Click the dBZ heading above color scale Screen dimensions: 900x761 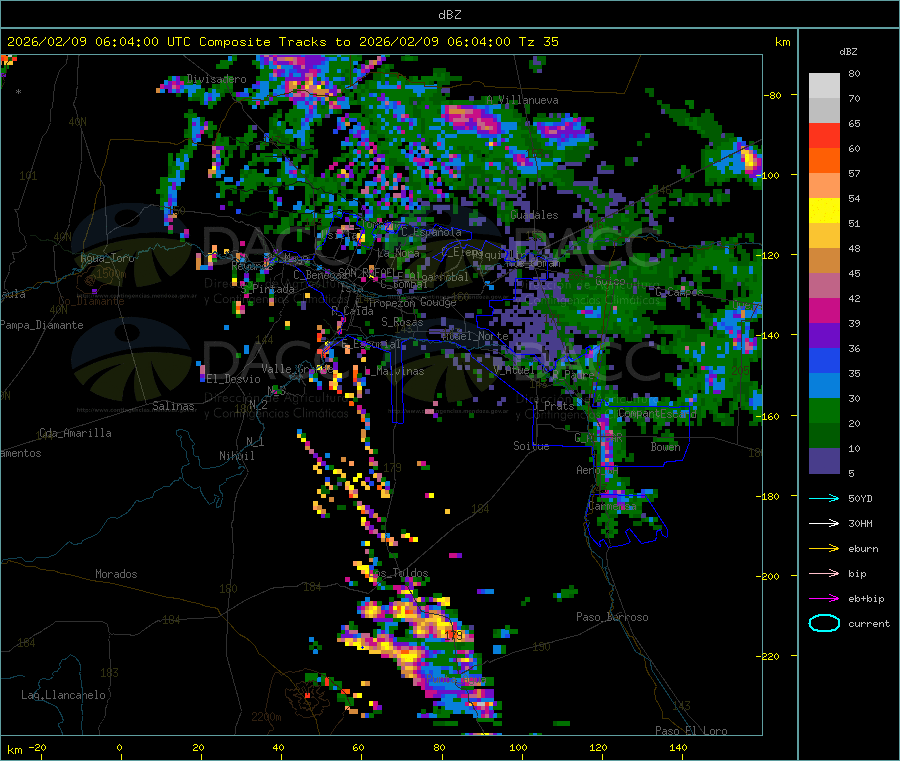[x=848, y=52]
